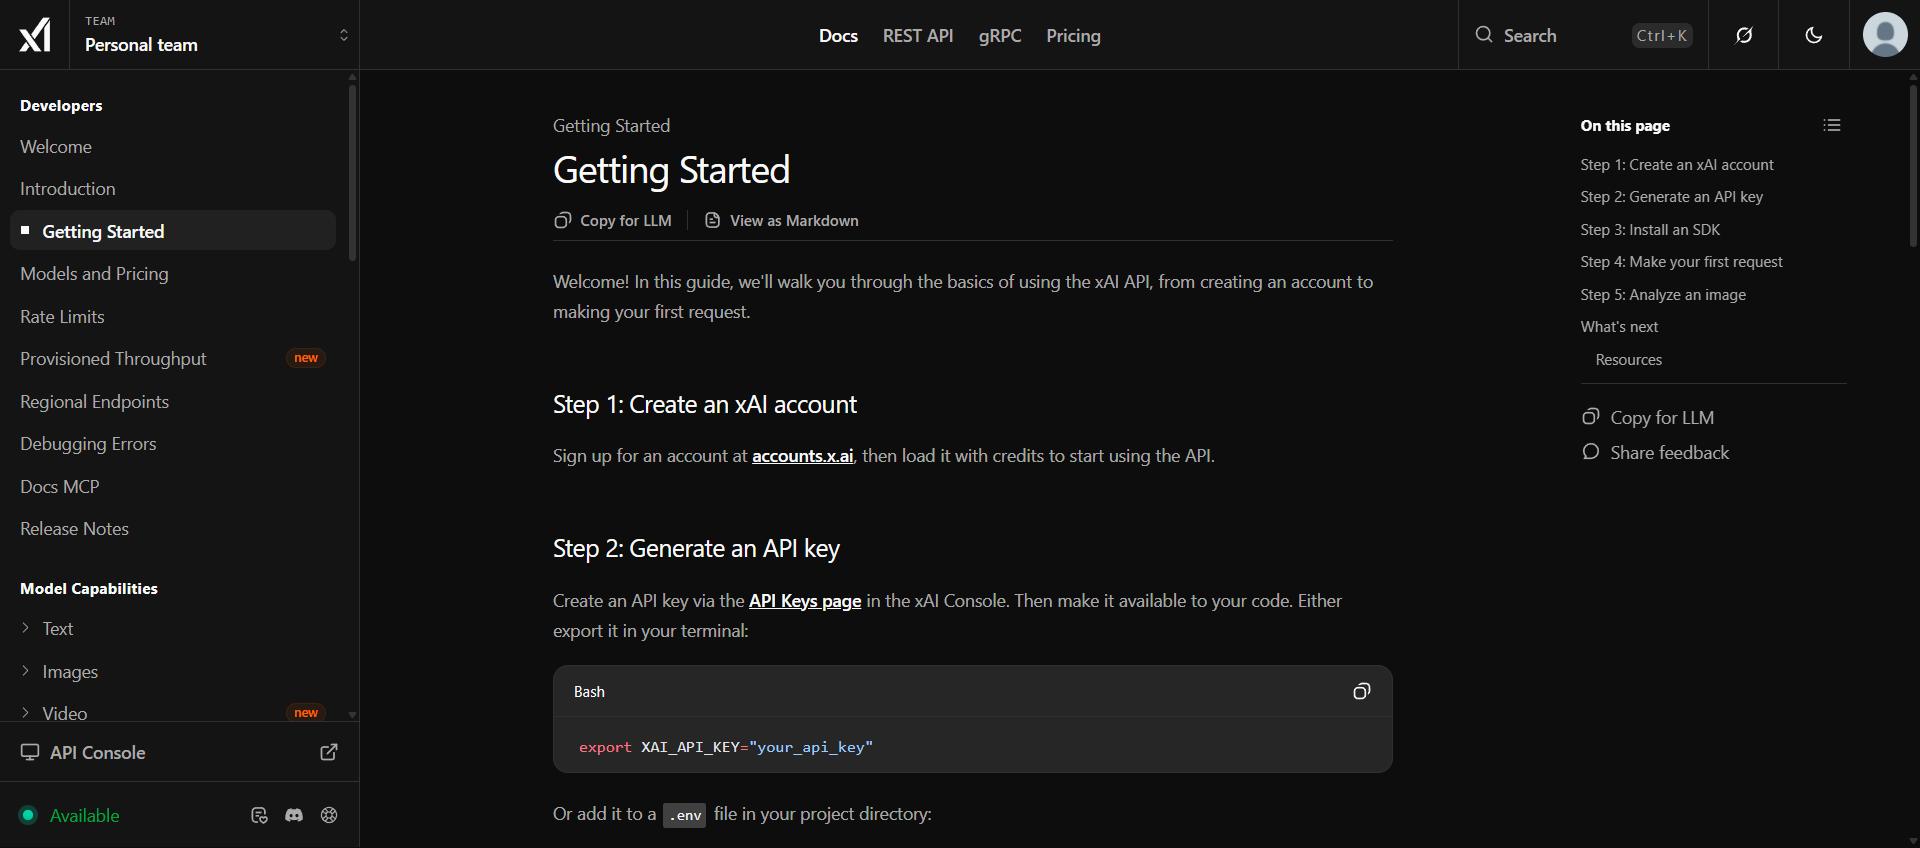Open Rate Limits page

(x=62, y=317)
